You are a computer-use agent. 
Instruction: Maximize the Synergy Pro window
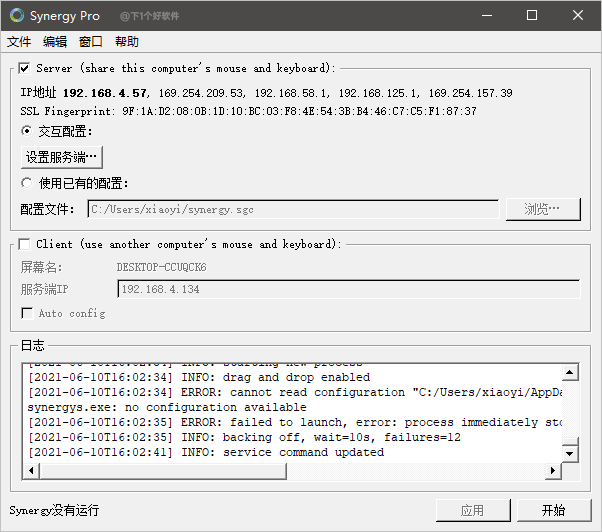[x=532, y=15]
